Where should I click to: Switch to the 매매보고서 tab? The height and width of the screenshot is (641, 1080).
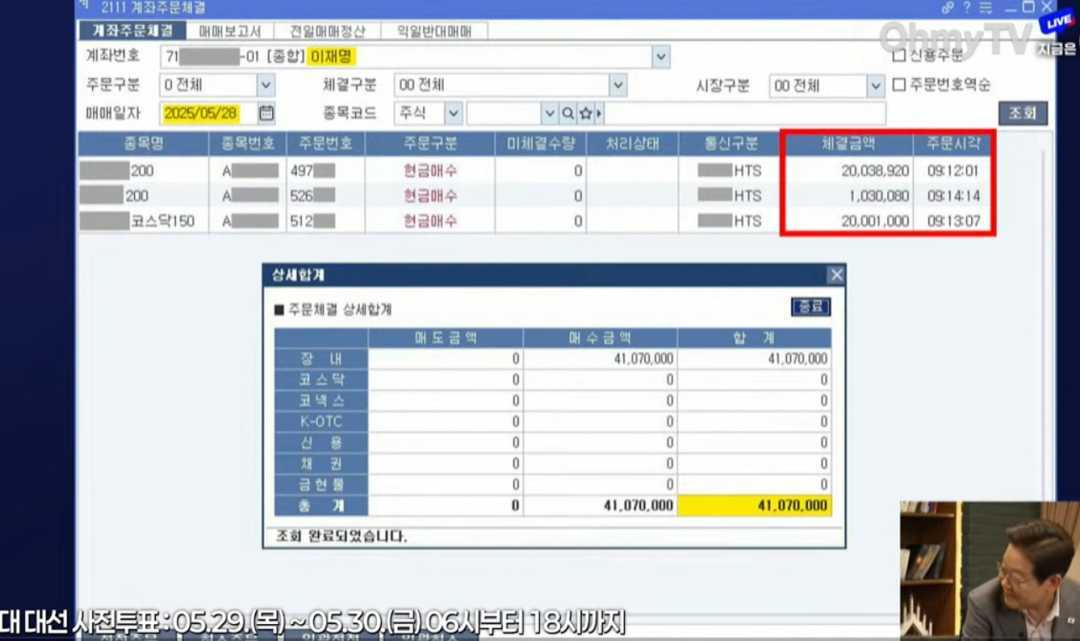pyautogui.click(x=230, y=31)
